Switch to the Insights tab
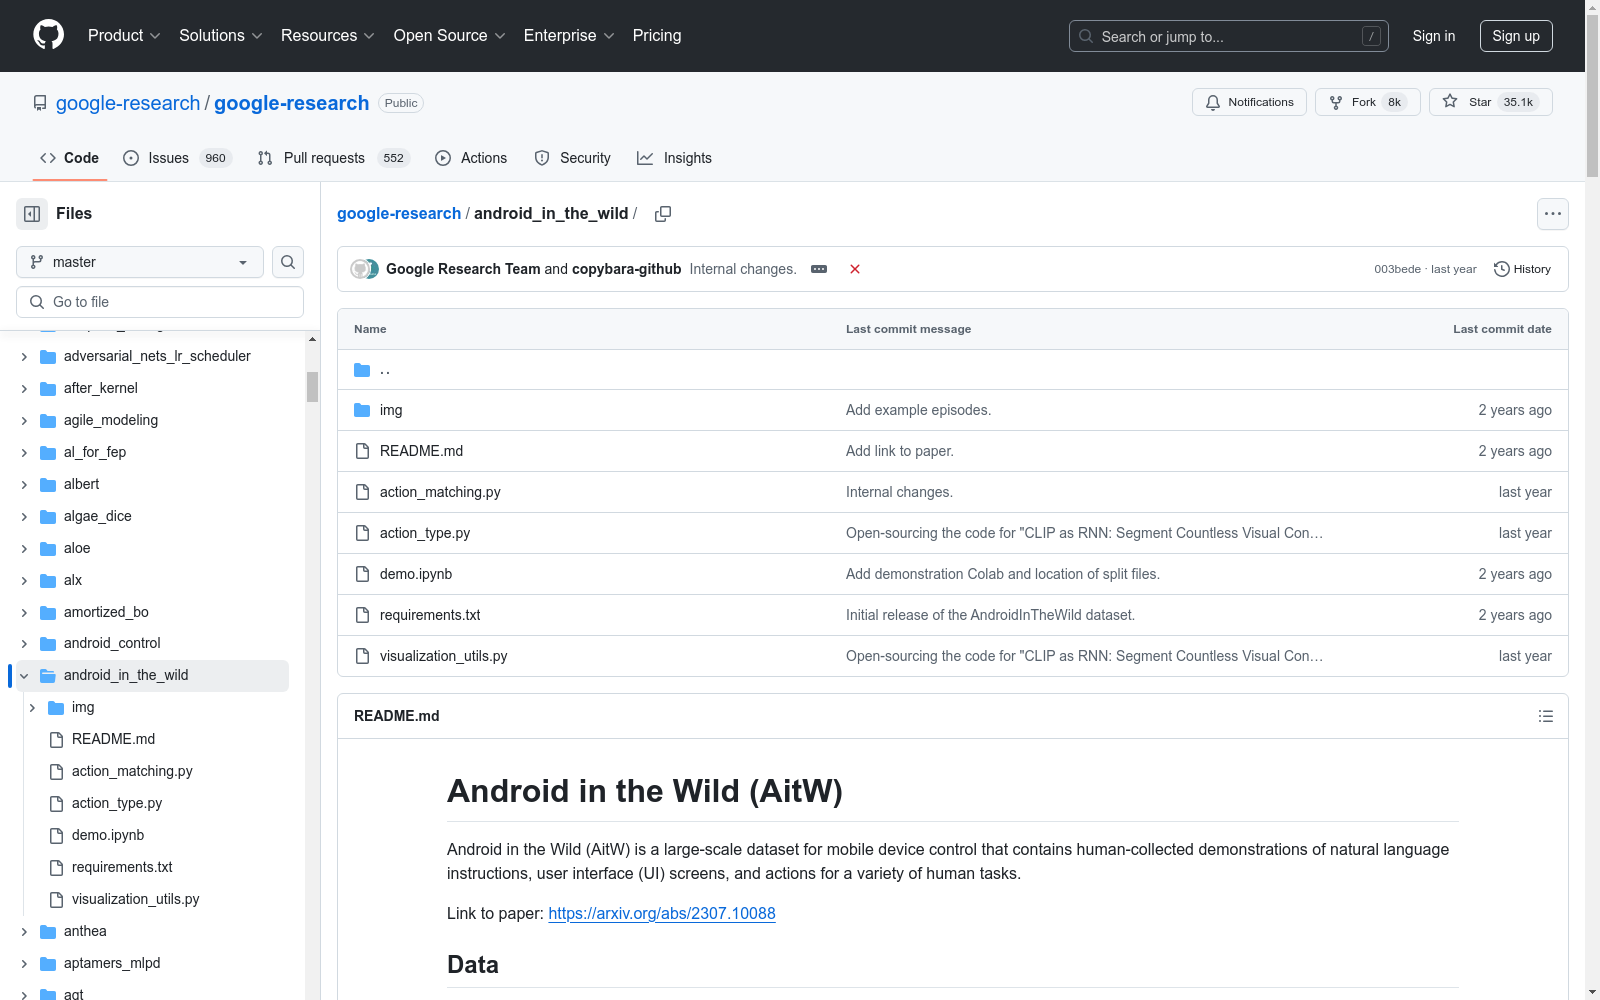This screenshot has height=1000, width=1600. point(675,158)
